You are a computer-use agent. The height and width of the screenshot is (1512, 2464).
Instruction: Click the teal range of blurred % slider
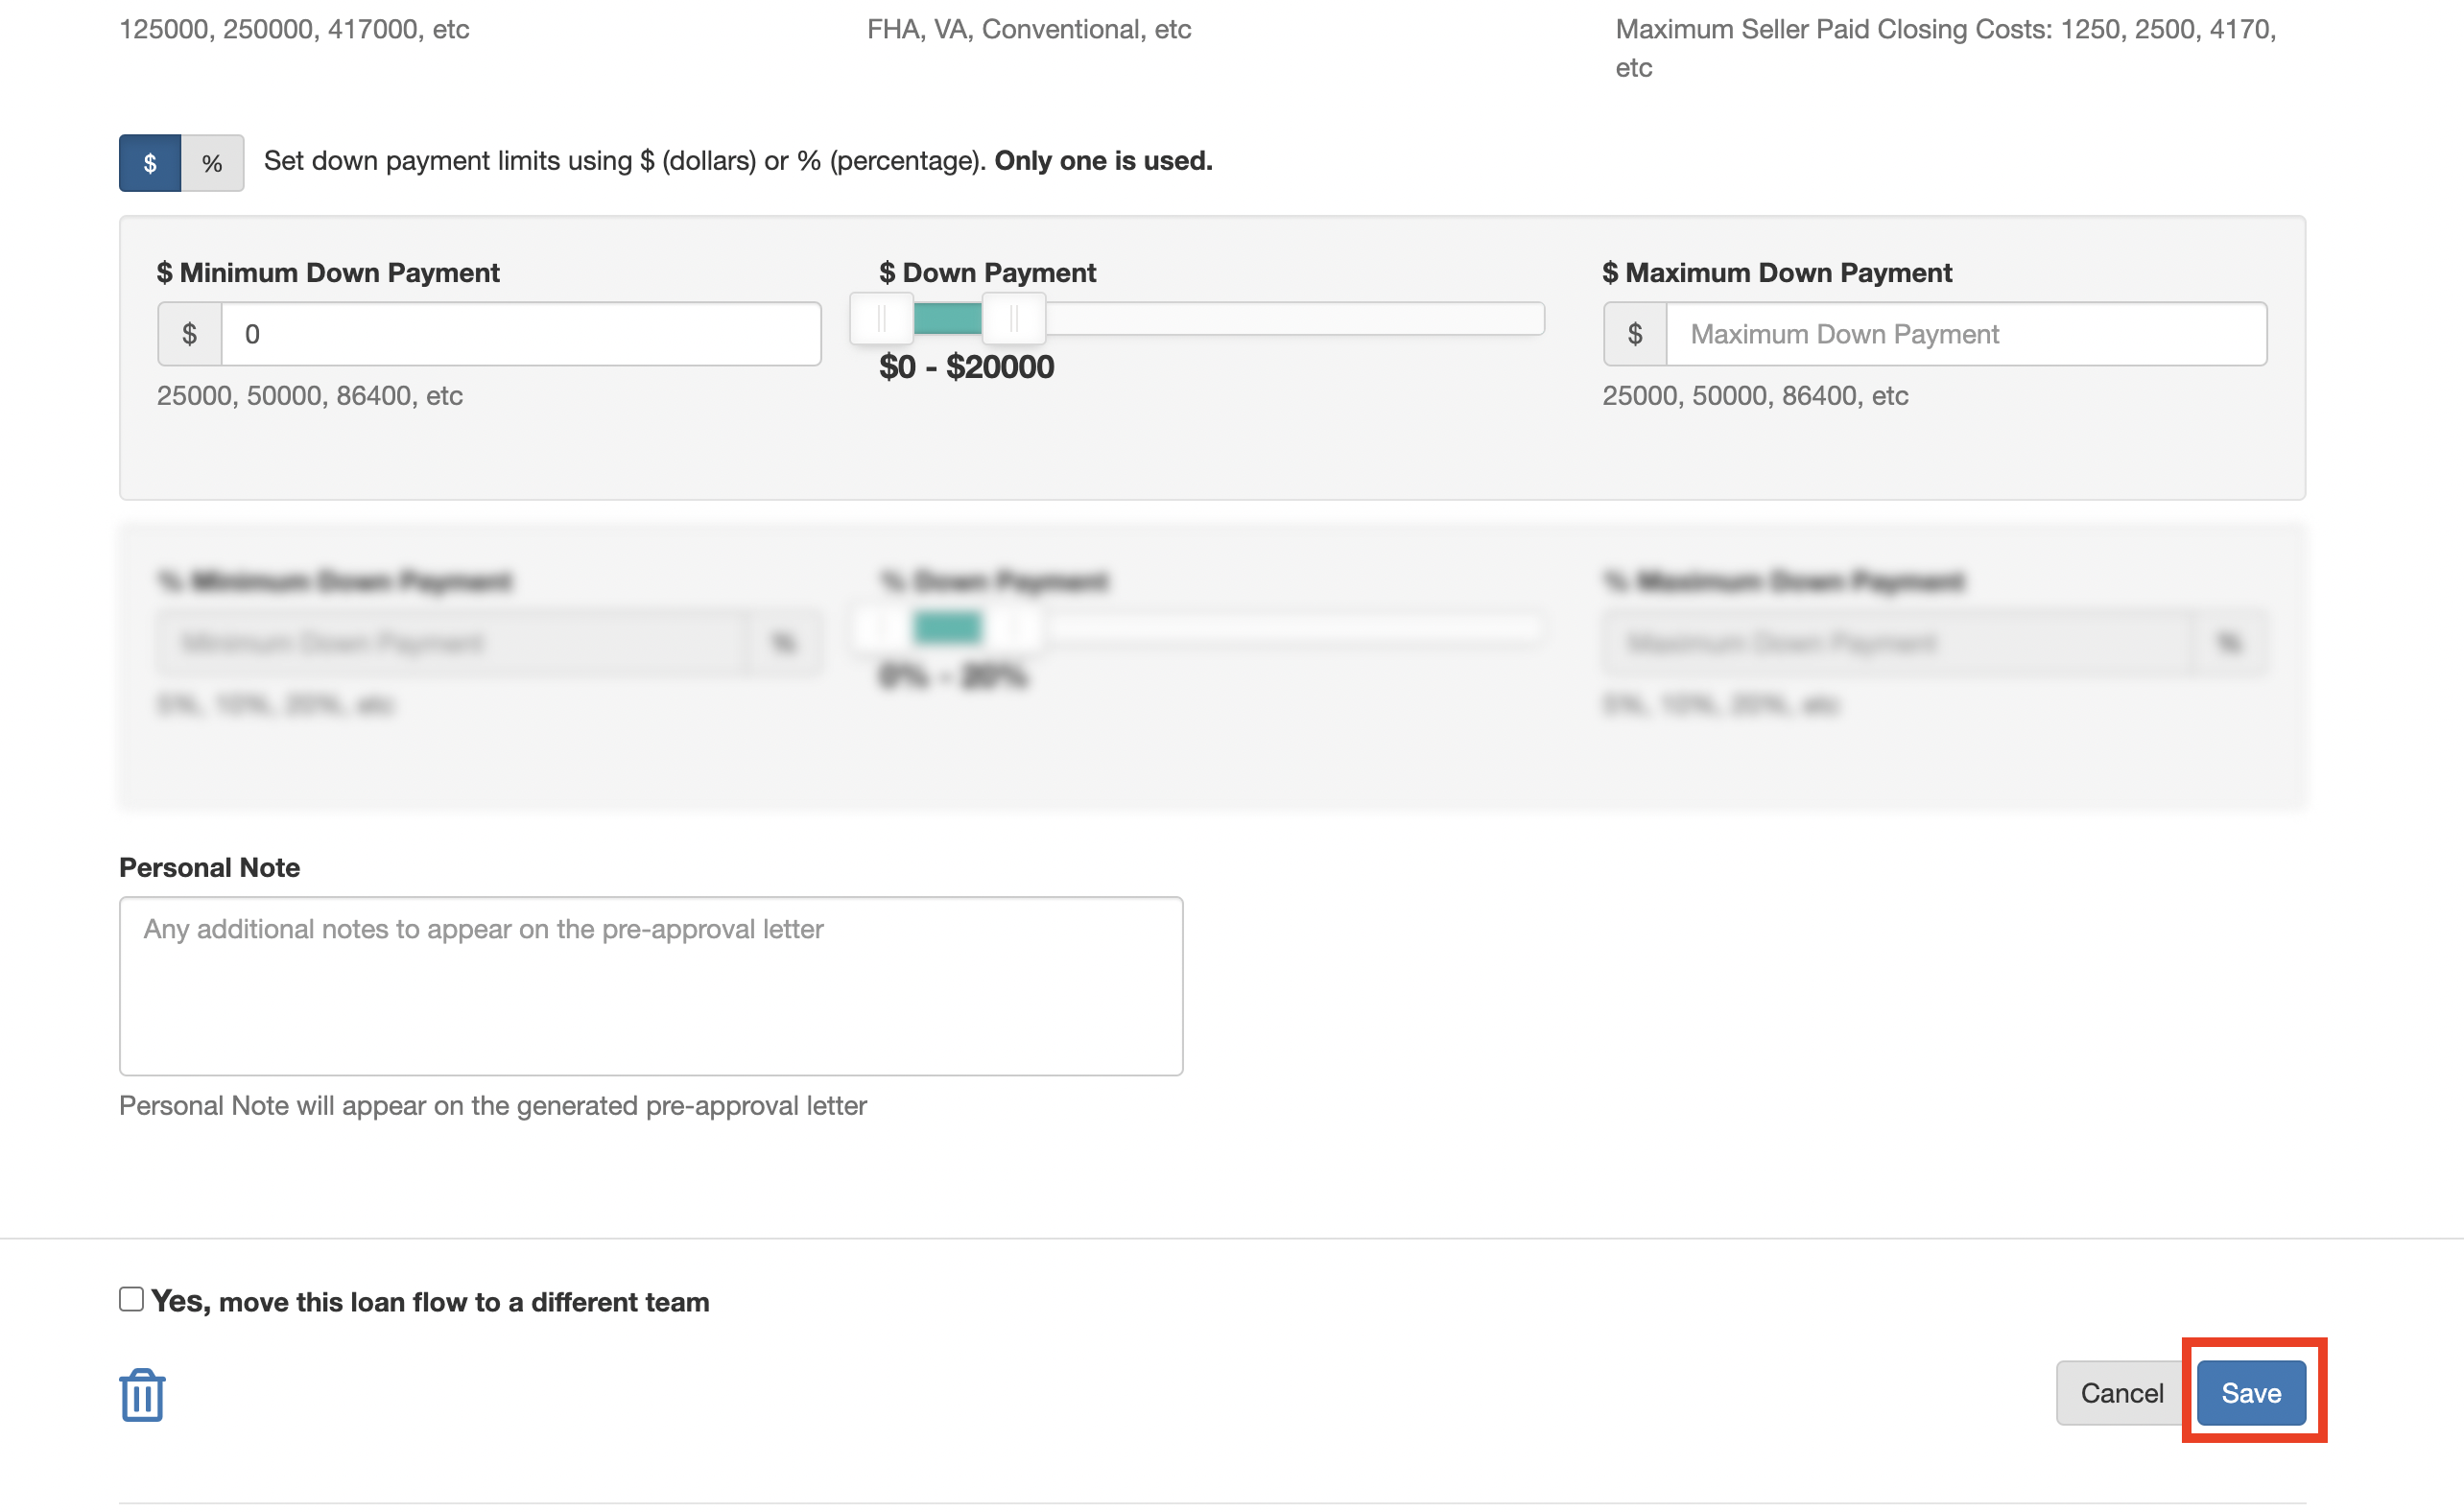(x=947, y=627)
